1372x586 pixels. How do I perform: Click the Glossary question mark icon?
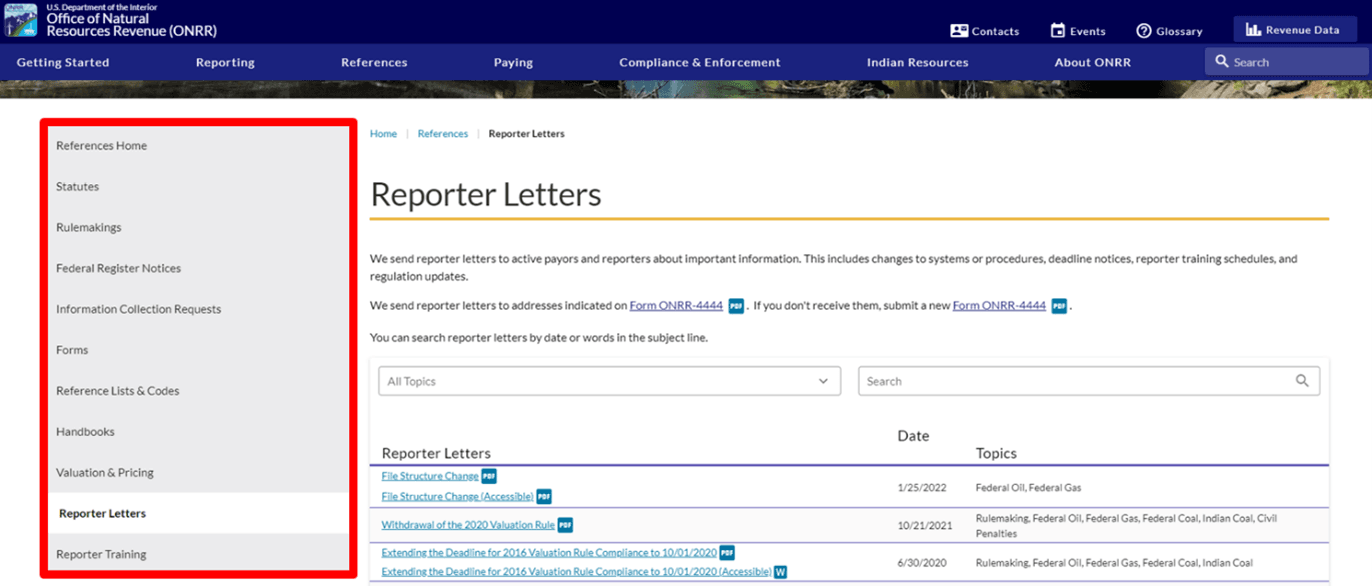pyautogui.click(x=1144, y=31)
